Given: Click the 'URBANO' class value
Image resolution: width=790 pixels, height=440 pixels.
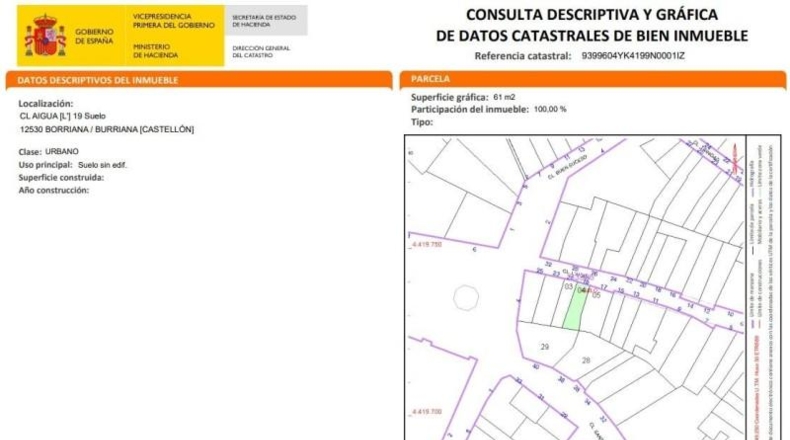Looking at the screenshot, I should point(61,151).
